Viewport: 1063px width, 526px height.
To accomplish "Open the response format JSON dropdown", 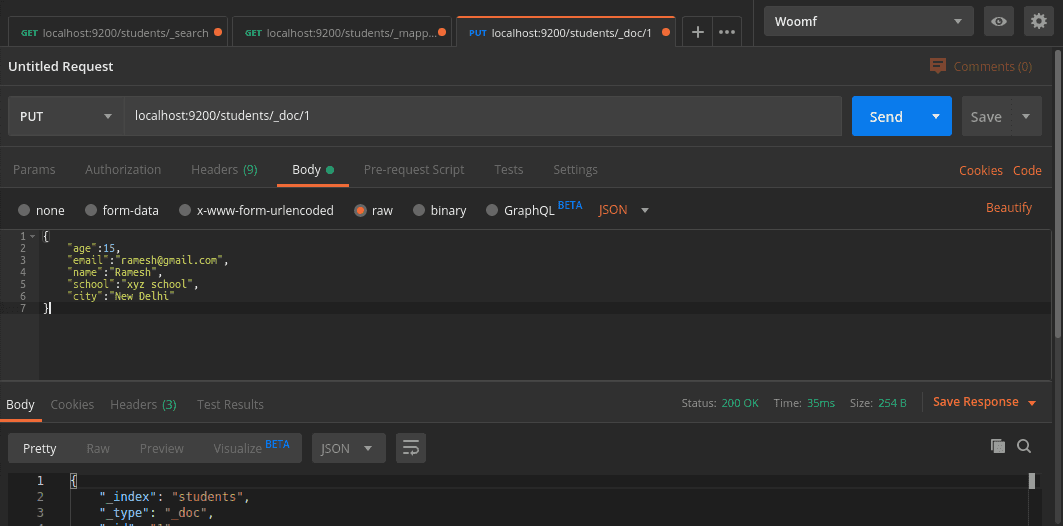I will pyautogui.click(x=348, y=448).
